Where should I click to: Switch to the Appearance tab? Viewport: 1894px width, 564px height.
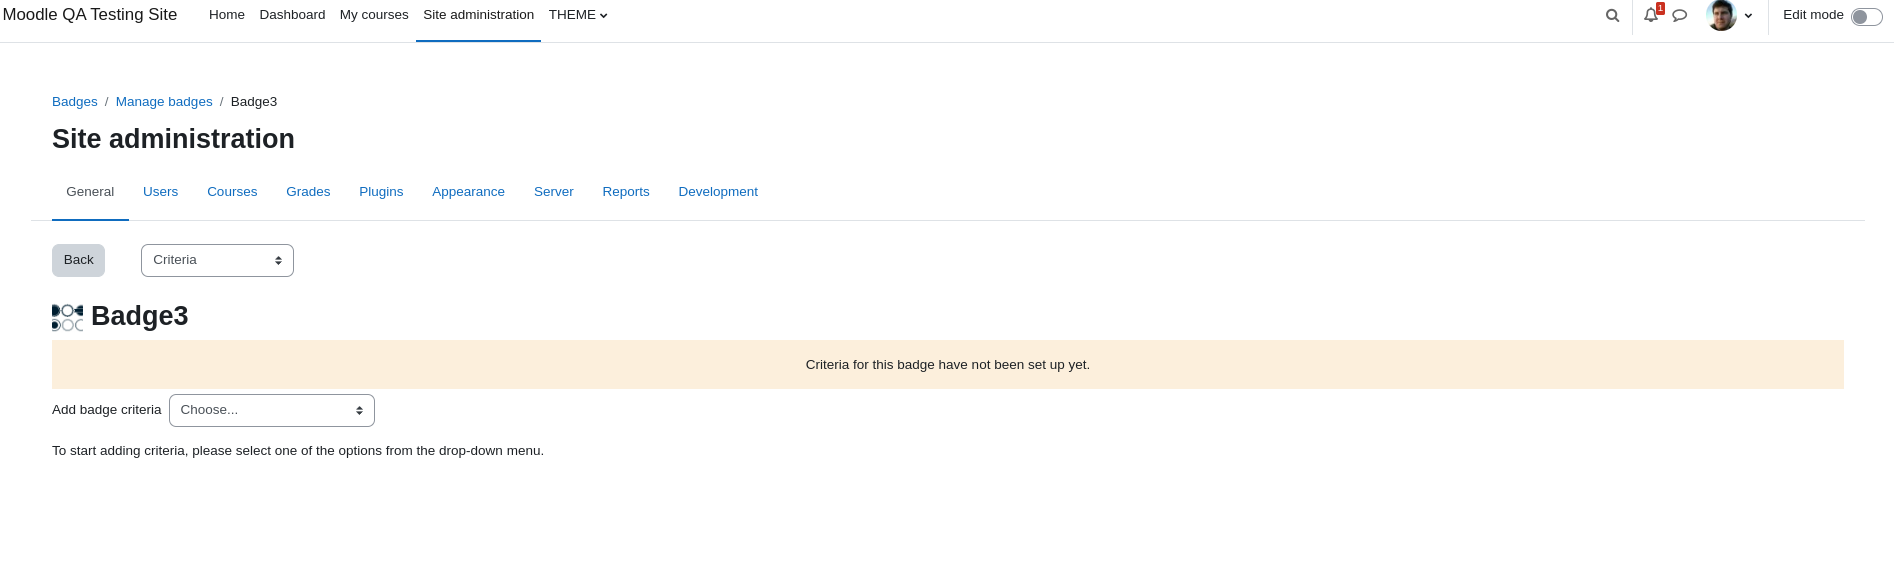(x=468, y=192)
